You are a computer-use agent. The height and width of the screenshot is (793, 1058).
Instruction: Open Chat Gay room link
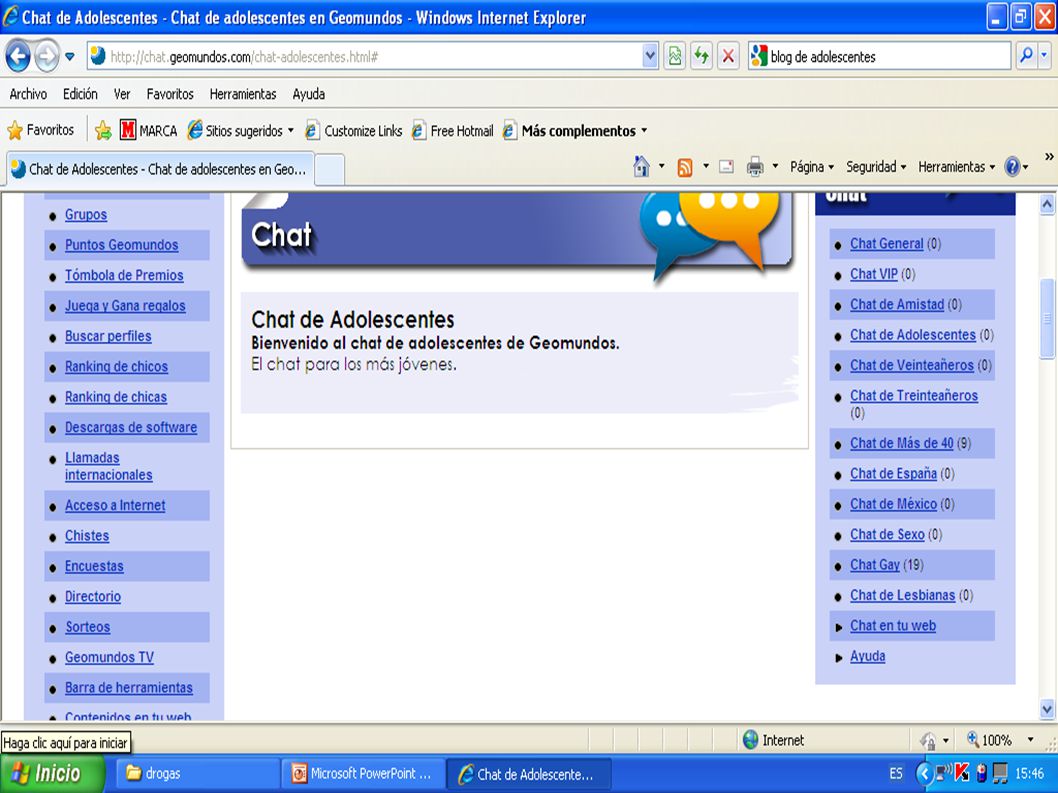(x=874, y=565)
